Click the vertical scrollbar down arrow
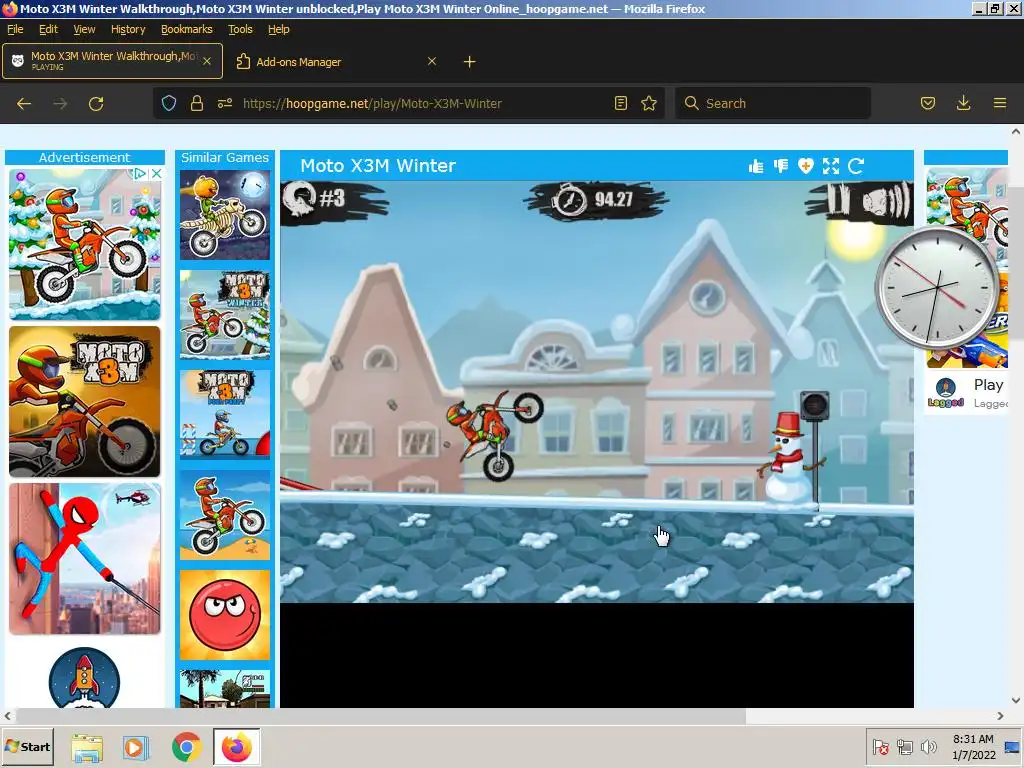This screenshot has width=1024, height=768. (x=1016, y=701)
